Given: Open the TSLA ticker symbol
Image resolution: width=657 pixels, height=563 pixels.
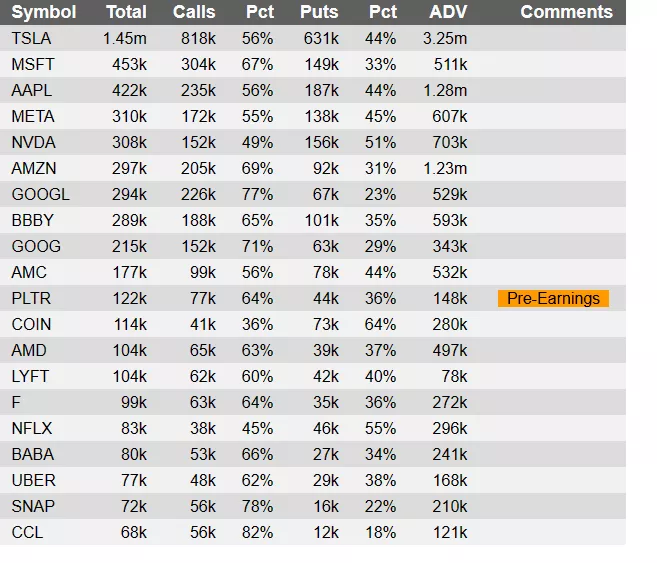Looking at the screenshot, I should (x=32, y=38).
